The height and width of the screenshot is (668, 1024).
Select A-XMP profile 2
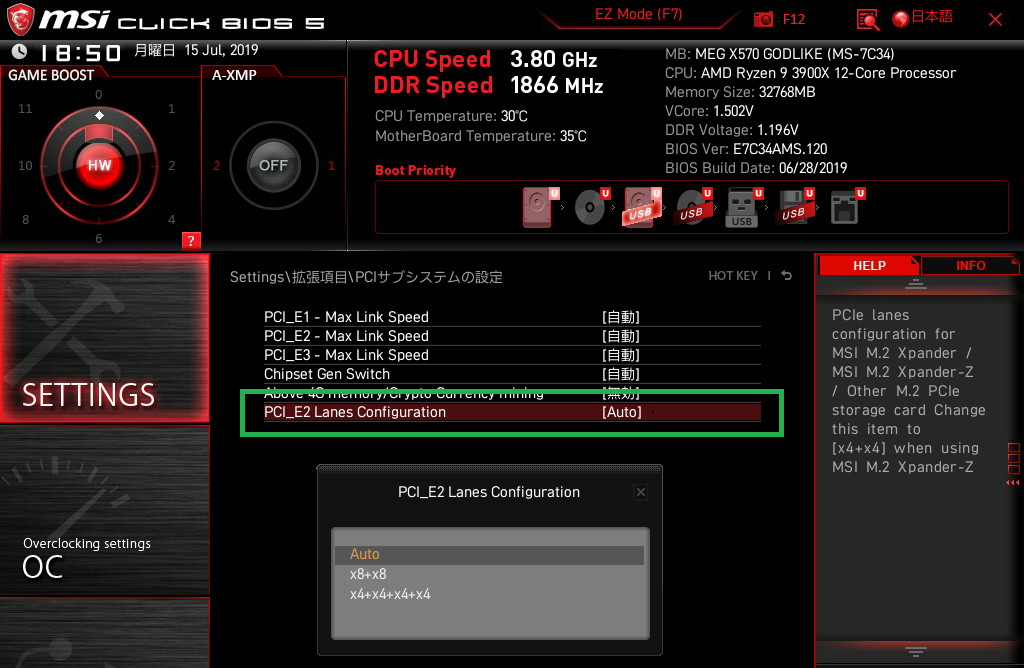[216, 166]
